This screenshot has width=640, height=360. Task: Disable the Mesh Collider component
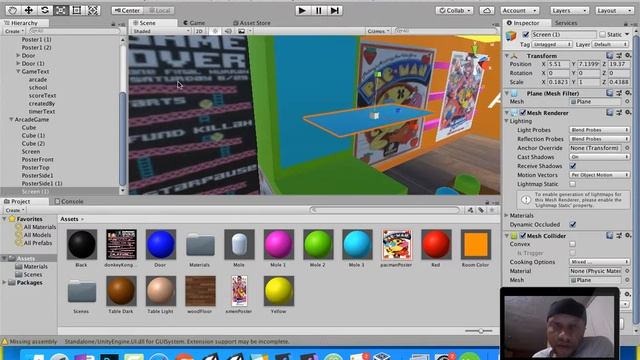pyautogui.click(x=523, y=236)
